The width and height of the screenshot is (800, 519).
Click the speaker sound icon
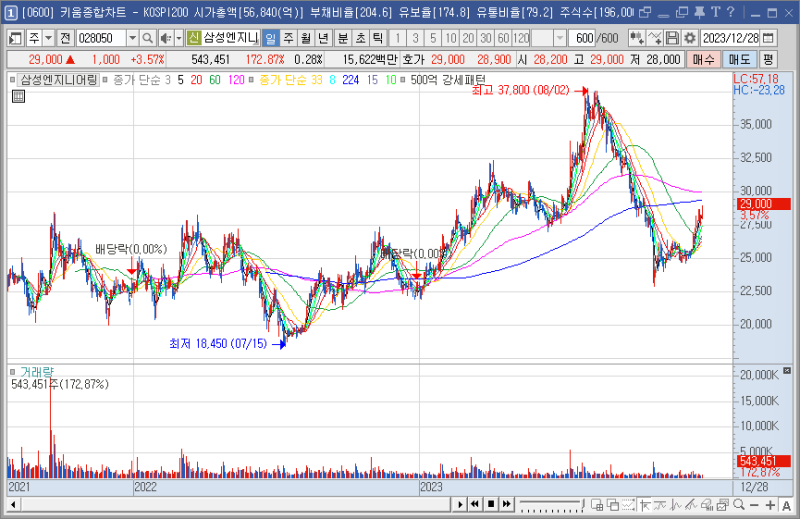point(165,38)
